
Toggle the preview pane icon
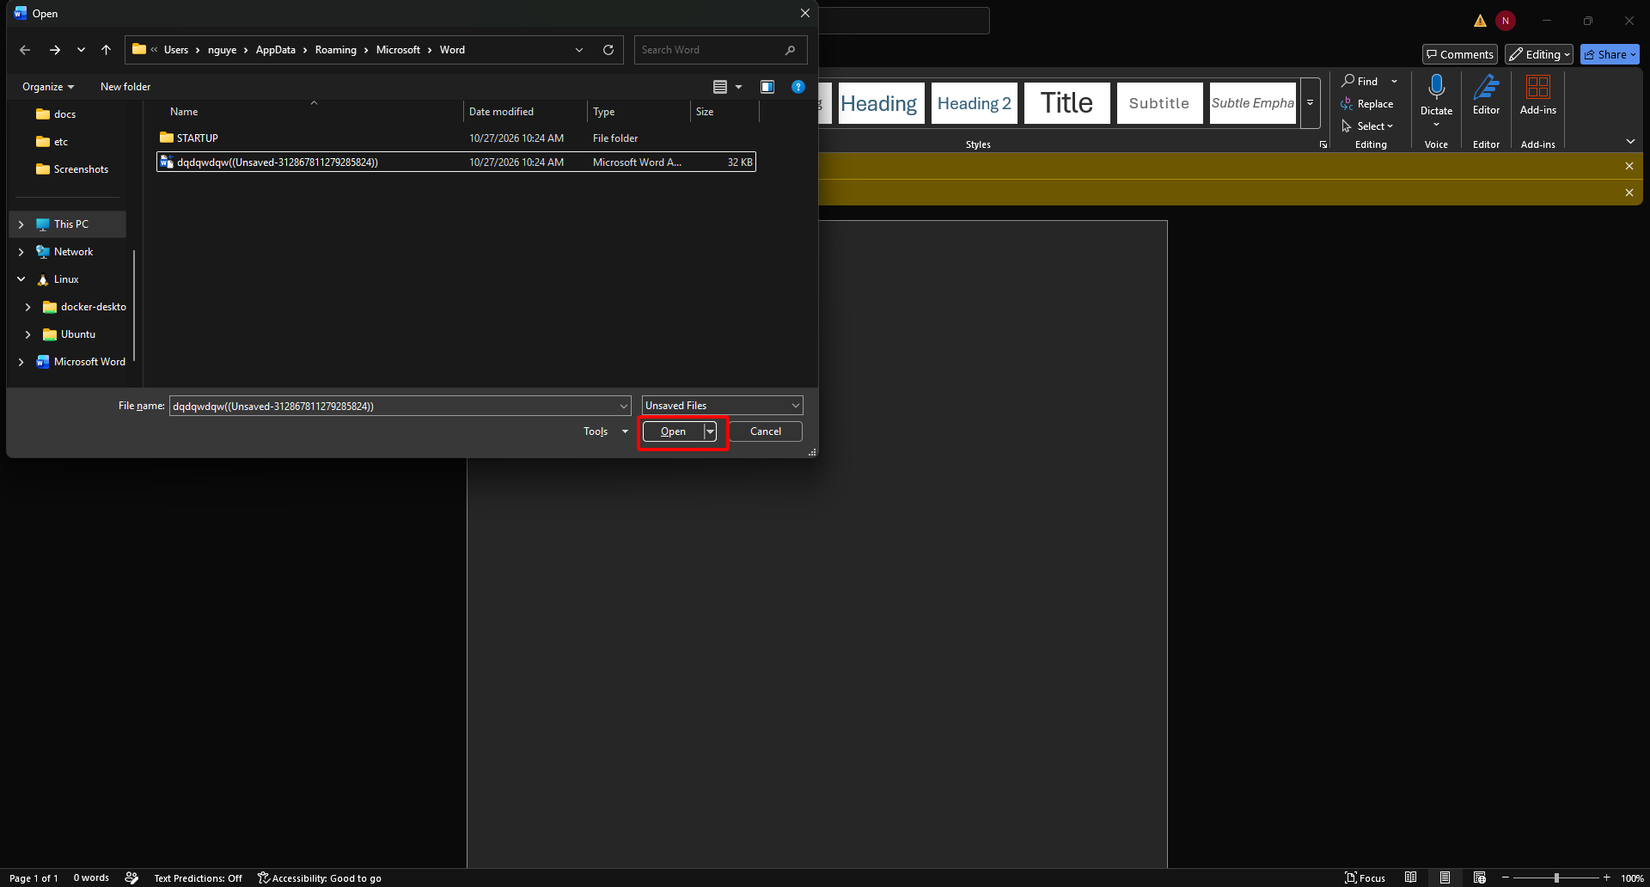767,87
